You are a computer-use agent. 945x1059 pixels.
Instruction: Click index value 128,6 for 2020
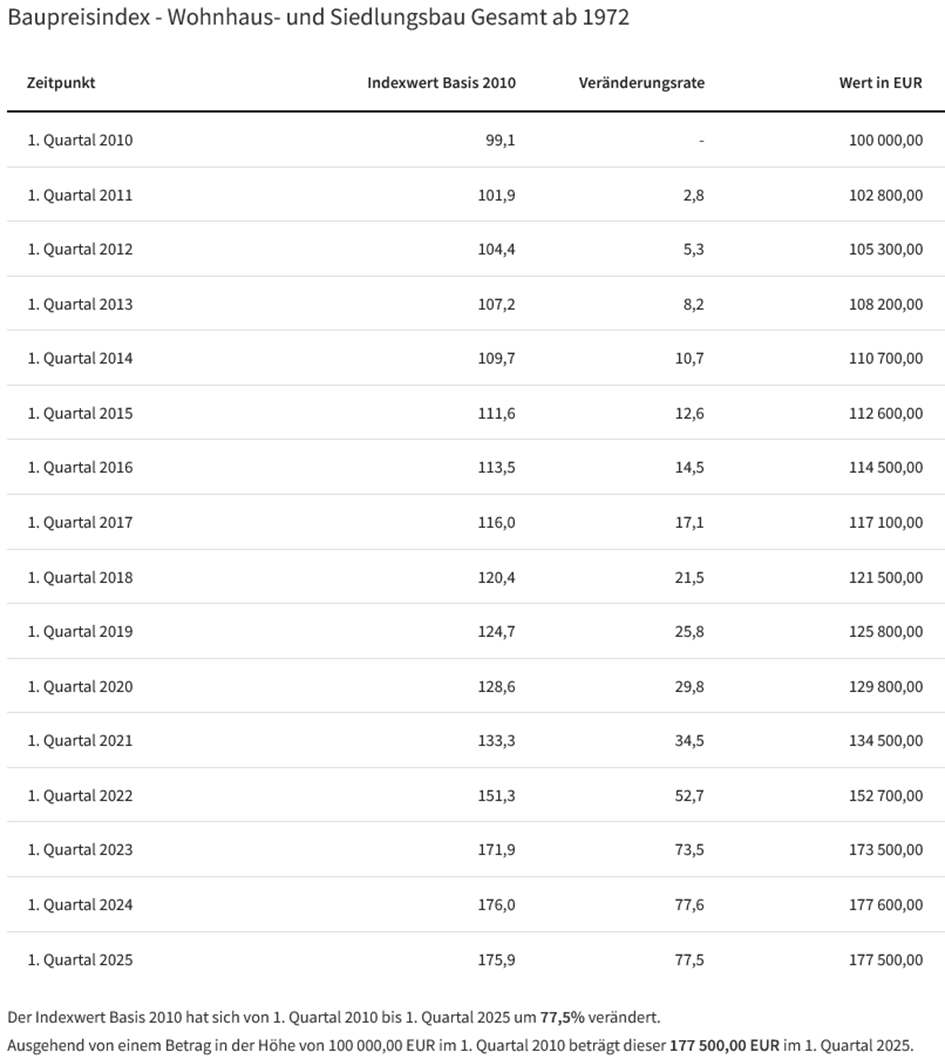click(x=496, y=687)
